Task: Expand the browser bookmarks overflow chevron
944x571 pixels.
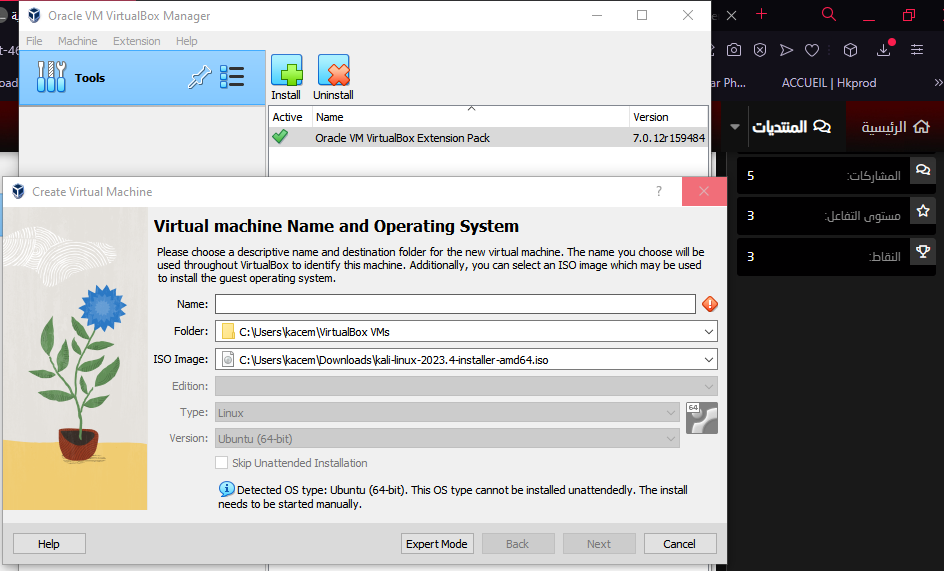Action: [938, 83]
